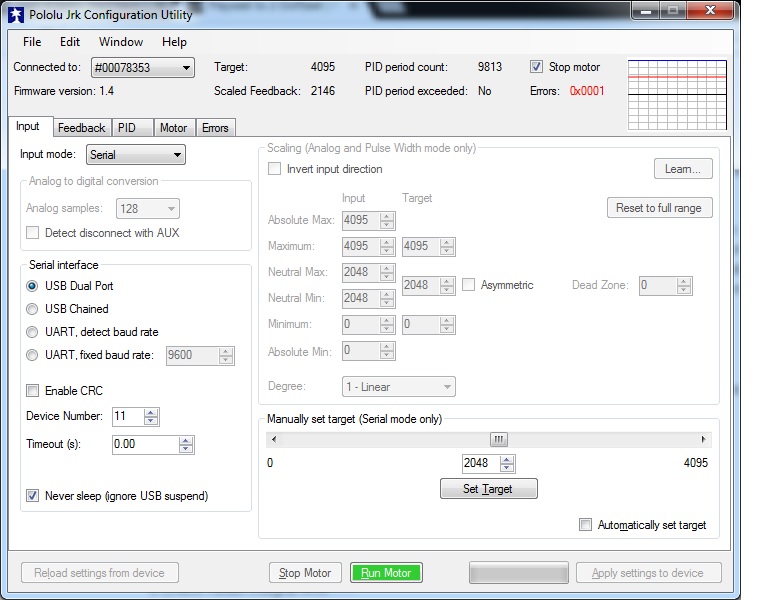The height and width of the screenshot is (600, 768).
Task: Open the Input mode dropdown
Action: [136, 155]
